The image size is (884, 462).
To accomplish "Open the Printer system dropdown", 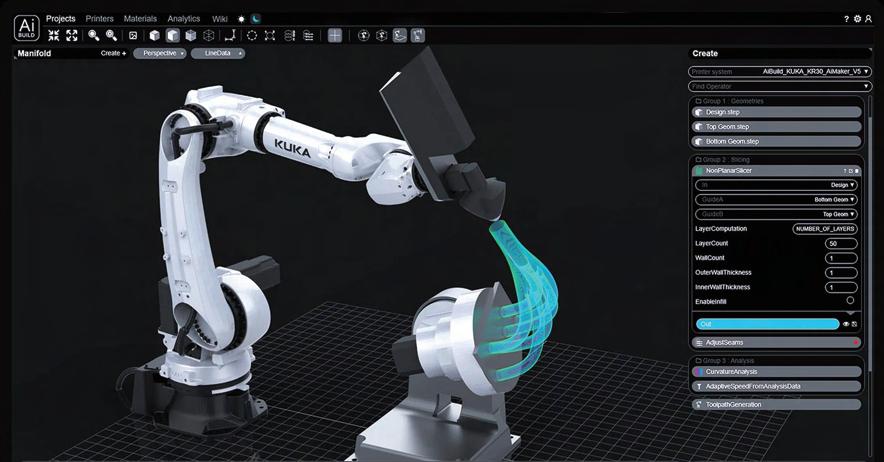I will [x=780, y=72].
